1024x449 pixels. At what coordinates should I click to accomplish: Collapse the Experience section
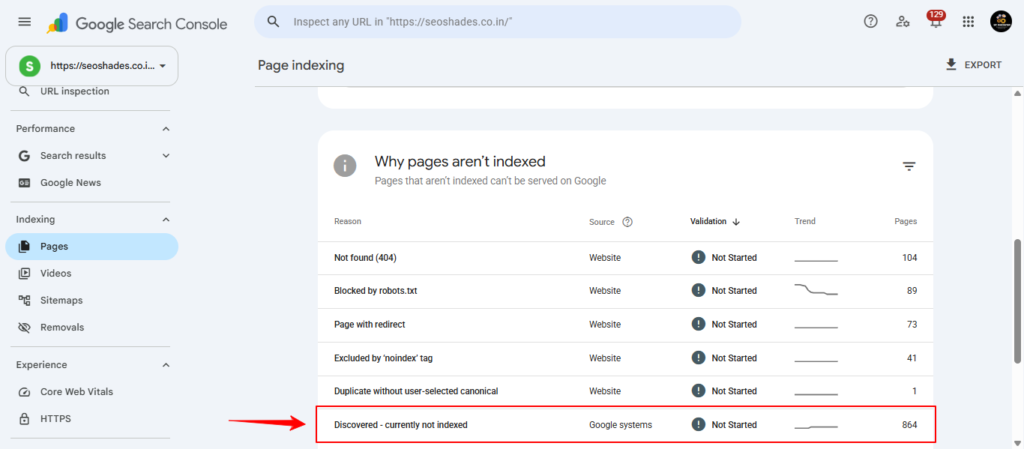[x=166, y=365]
